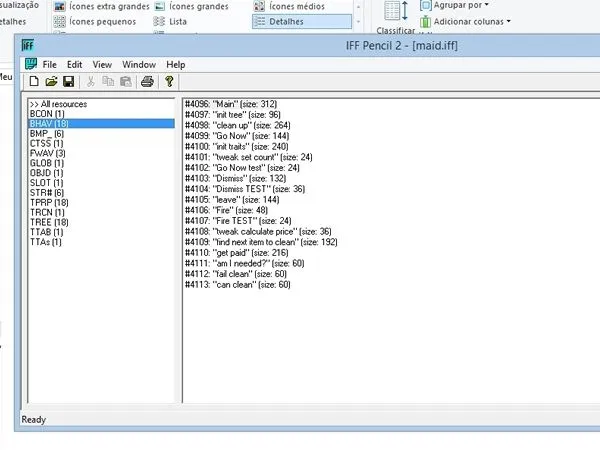600x450 pixels.
Task: Select OBJD (1) resource type
Action: pos(101,173)
